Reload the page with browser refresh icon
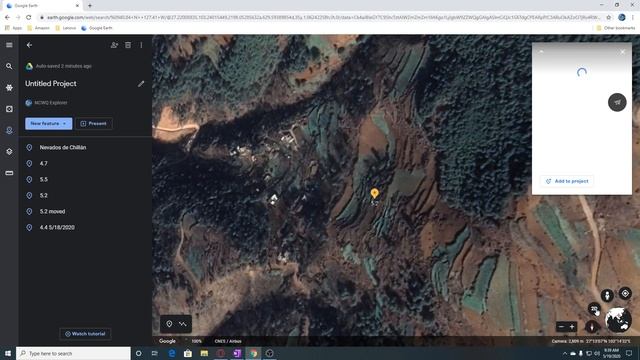Screen dimensions: 640x360 (29, 18)
